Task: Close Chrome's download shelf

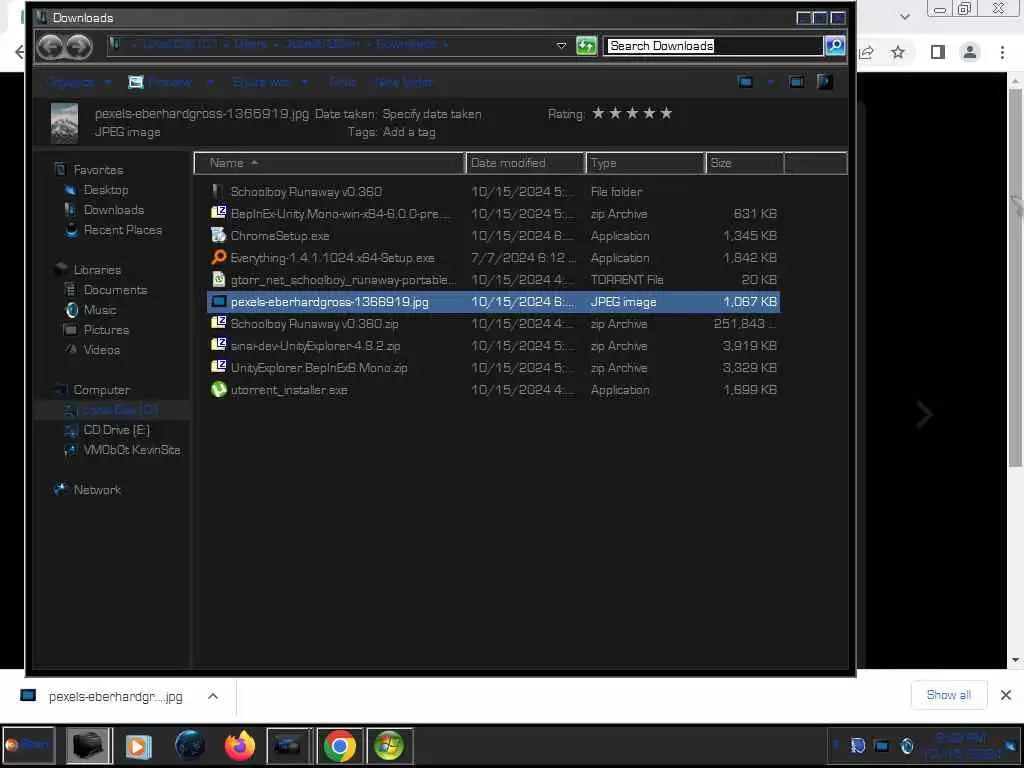Action: [1006, 695]
